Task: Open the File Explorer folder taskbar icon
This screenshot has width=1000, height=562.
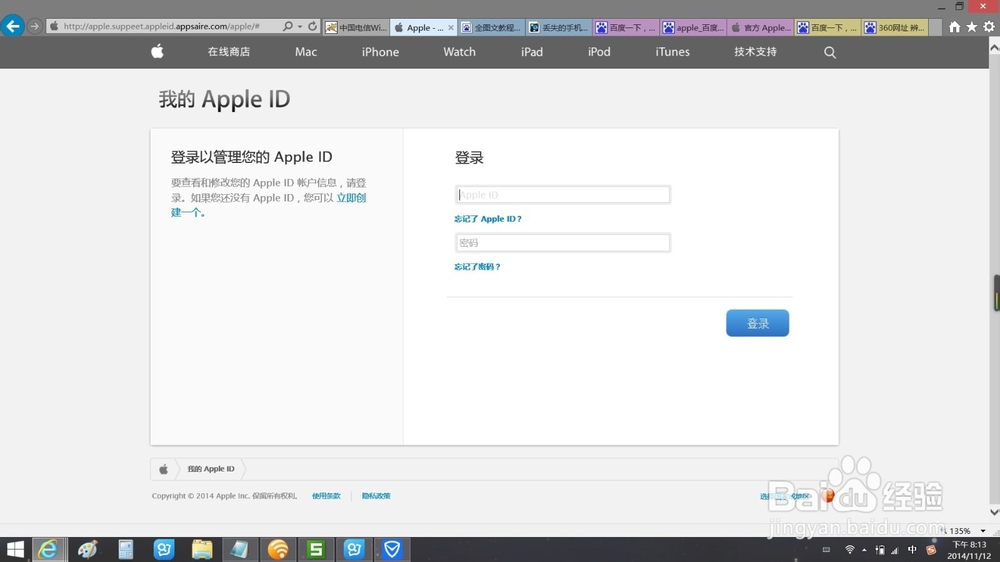Action: click(x=202, y=549)
